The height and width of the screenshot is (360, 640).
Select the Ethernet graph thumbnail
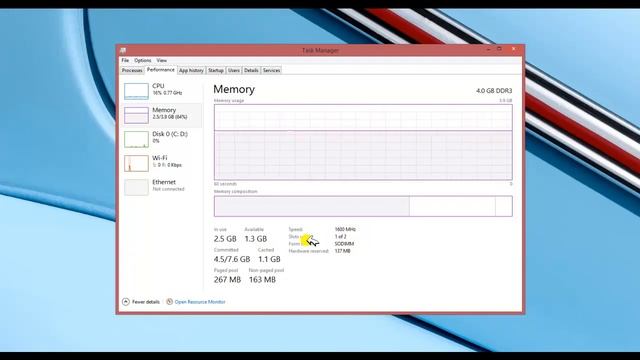[136, 187]
